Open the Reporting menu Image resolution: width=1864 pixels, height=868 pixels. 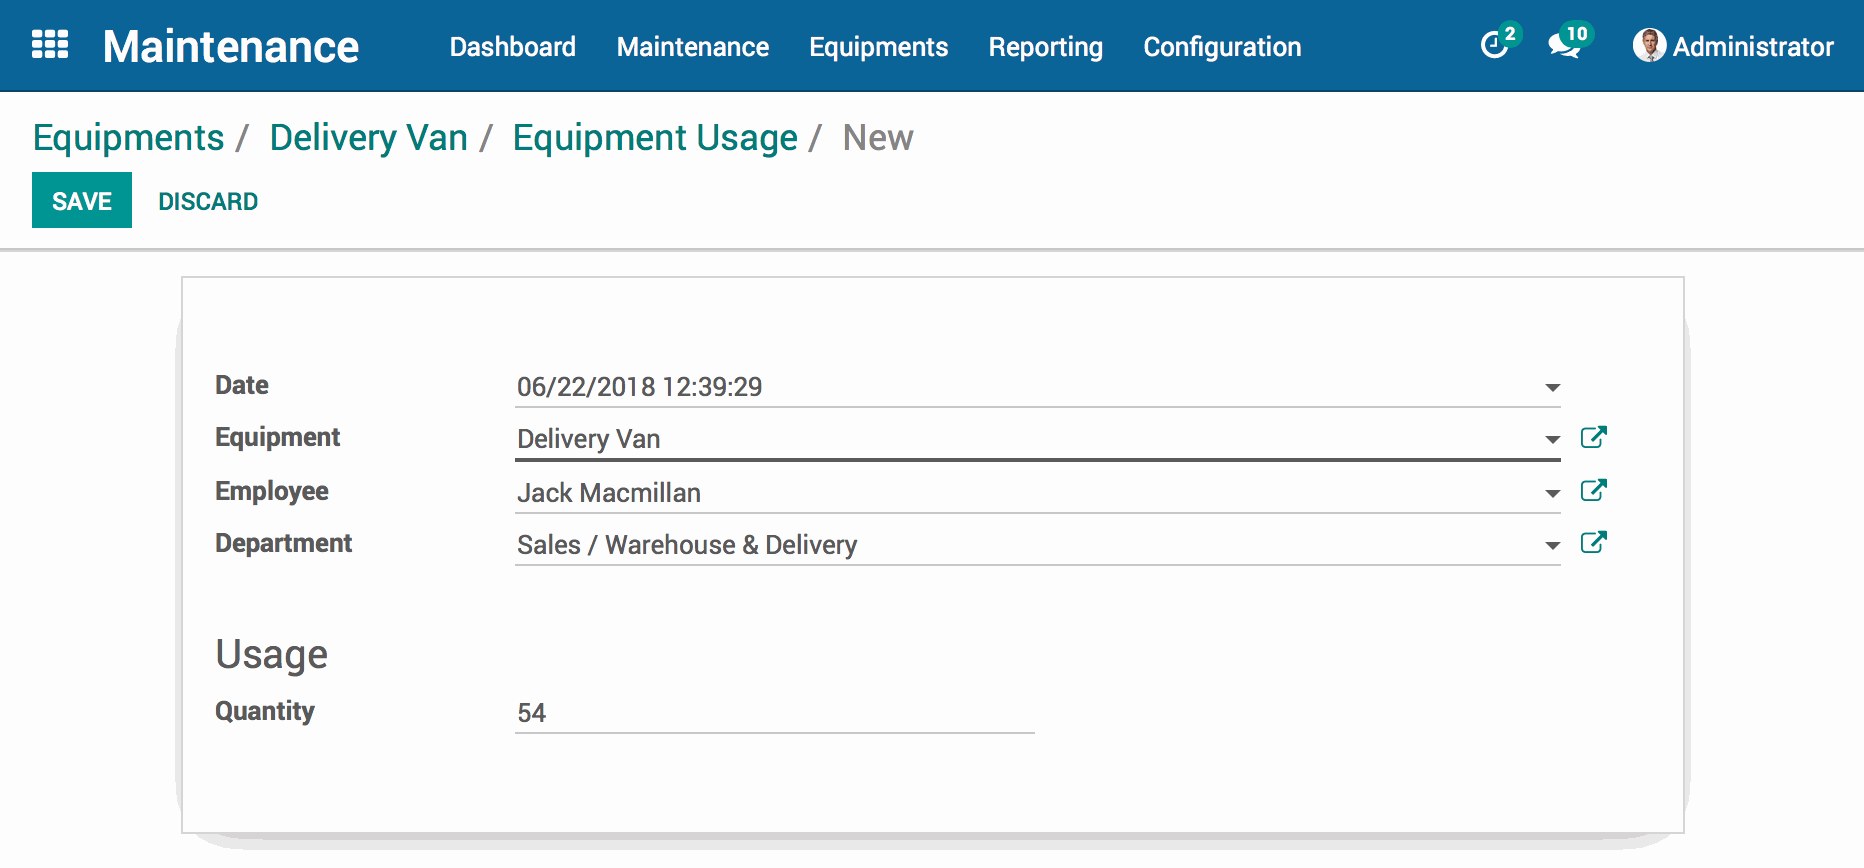[x=1046, y=47]
